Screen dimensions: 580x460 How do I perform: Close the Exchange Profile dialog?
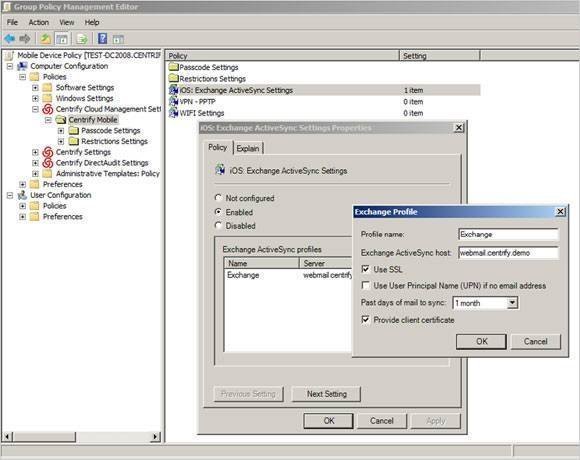[x=560, y=211]
